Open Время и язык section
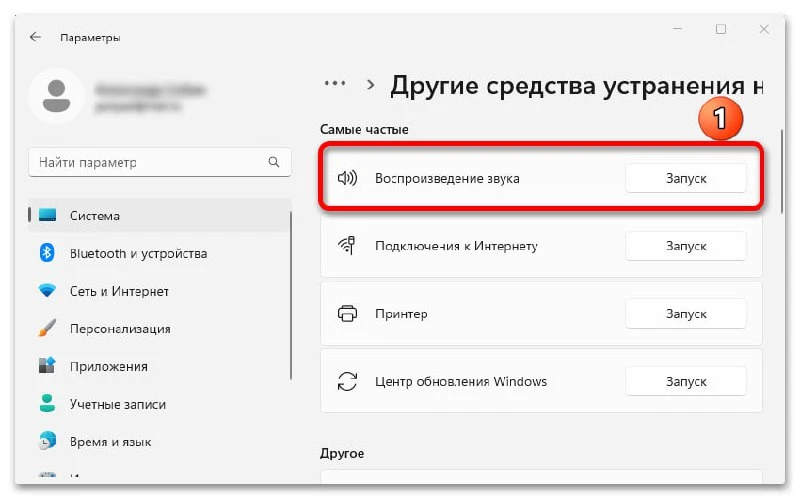800x499 pixels. pyautogui.click(x=160, y=442)
